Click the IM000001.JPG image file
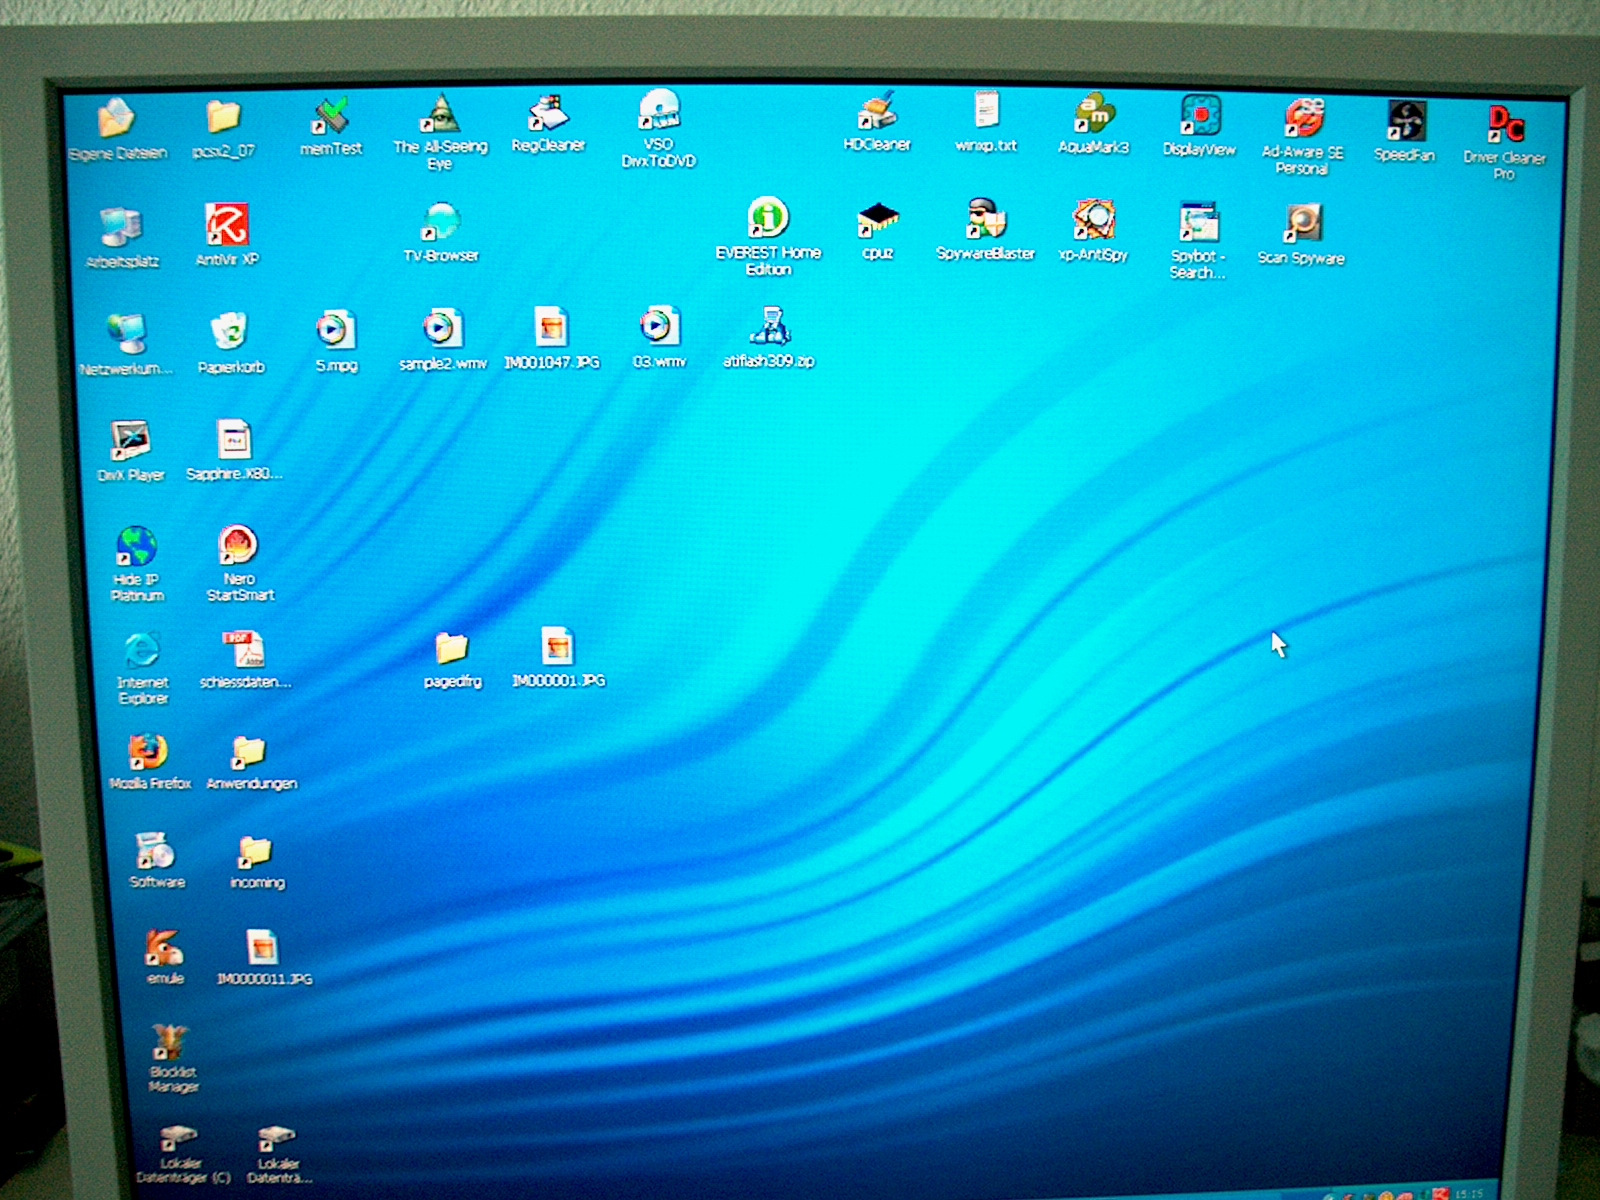1600x1200 pixels. point(558,649)
